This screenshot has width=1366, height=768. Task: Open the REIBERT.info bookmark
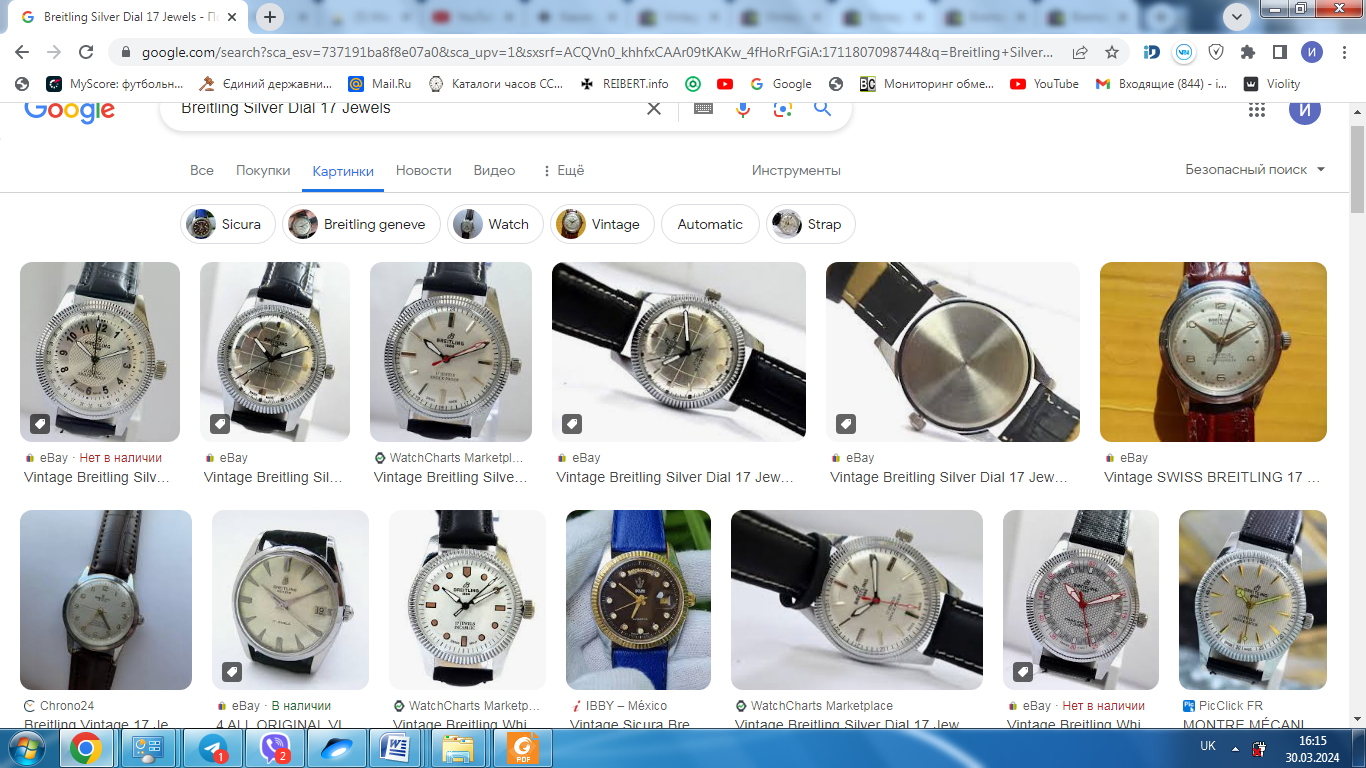pyautogui.click(x=624, y=84)
